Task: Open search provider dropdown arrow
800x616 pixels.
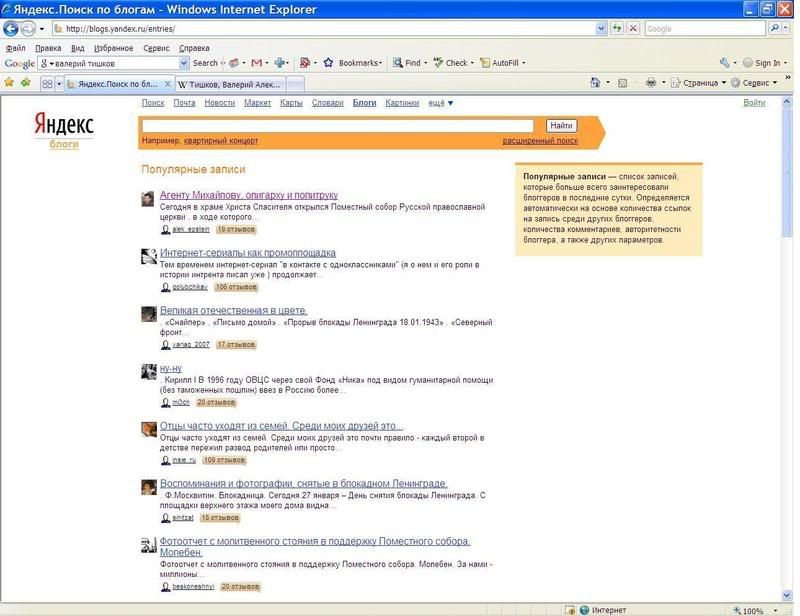Action: pyautogui.click(x=786, y=29)
